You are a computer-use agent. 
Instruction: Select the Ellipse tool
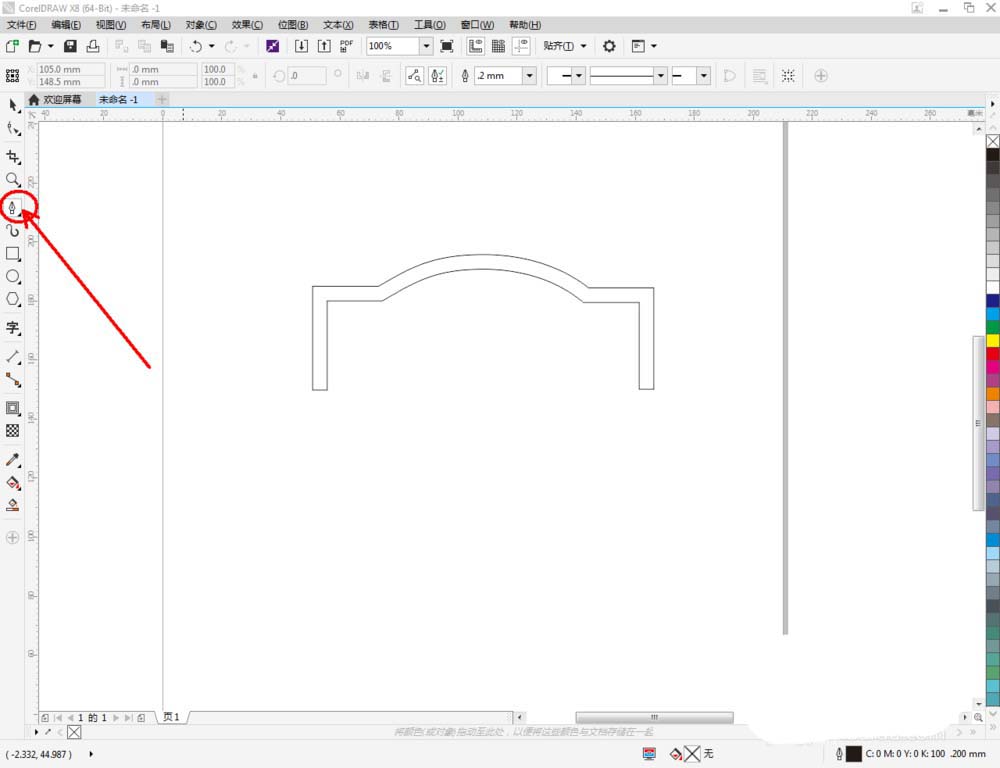(13, 276)
